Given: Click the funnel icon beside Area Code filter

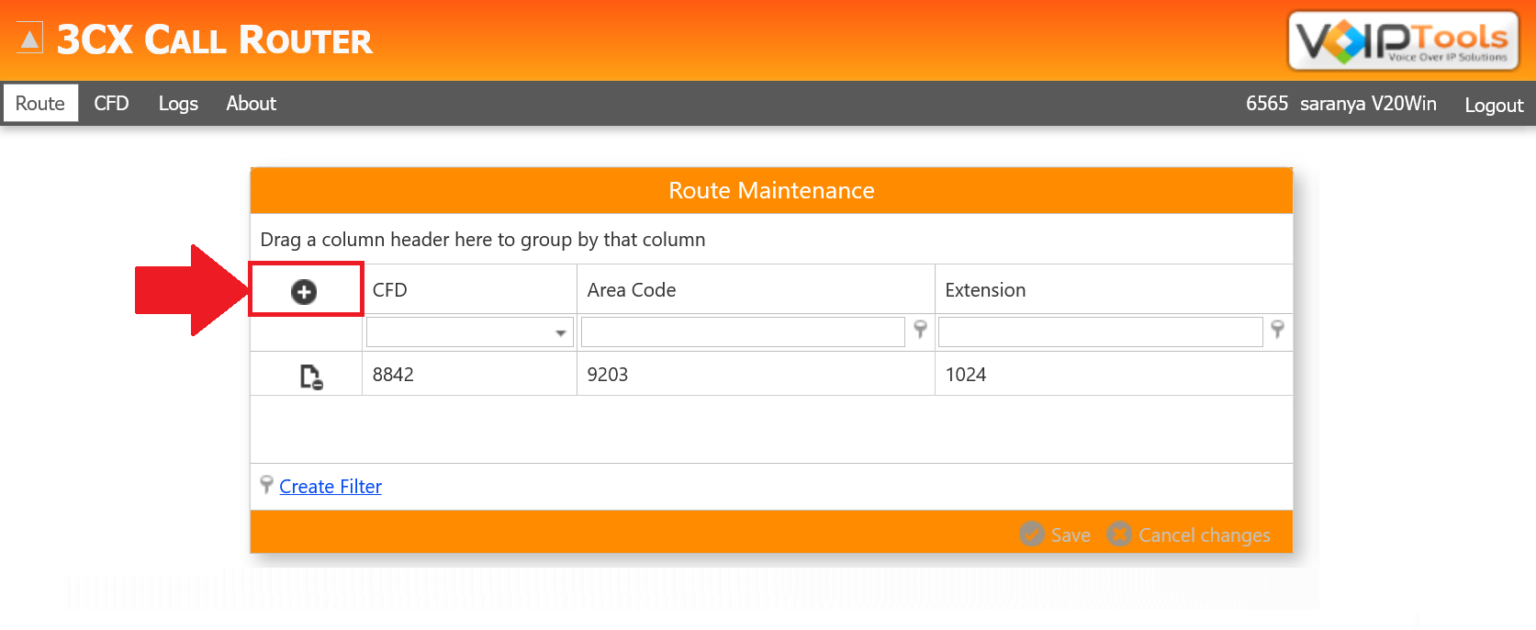Looking at the screenshot, I should 919,330.
